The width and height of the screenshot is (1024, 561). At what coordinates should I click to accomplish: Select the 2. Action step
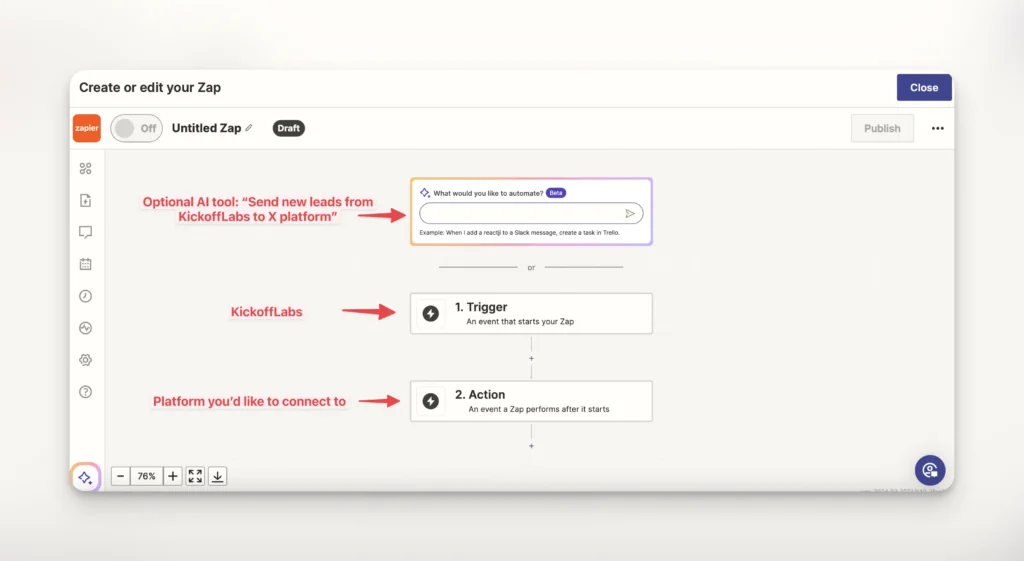click(x=531, y=401)
